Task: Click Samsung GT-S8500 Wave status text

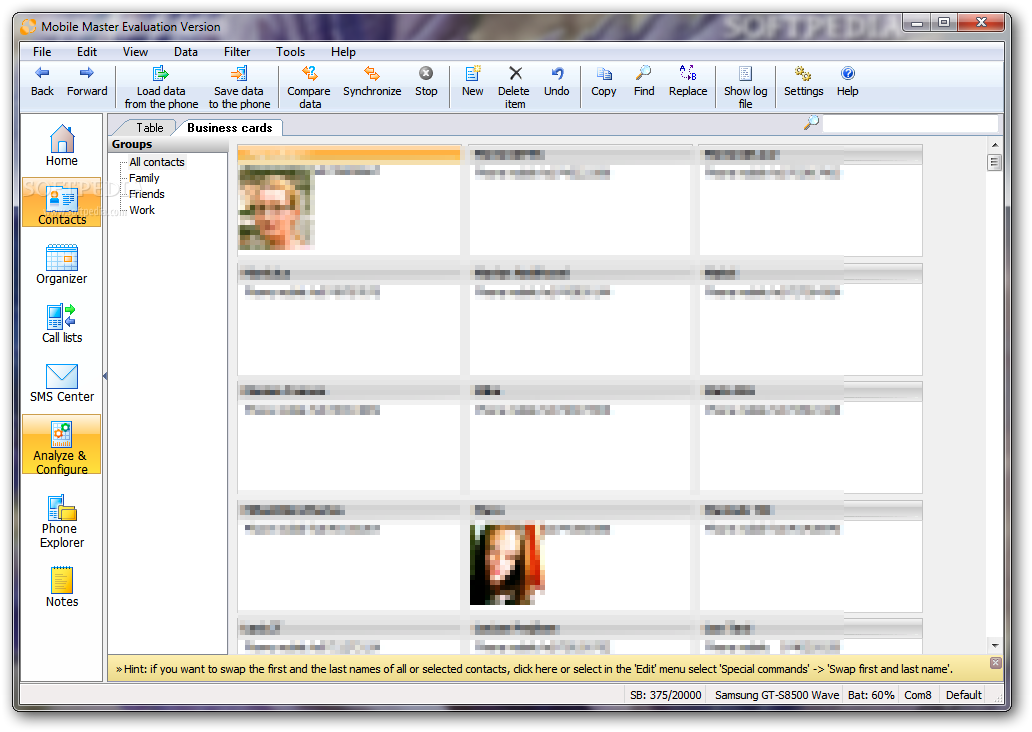Action: click(x=777, y=695)
